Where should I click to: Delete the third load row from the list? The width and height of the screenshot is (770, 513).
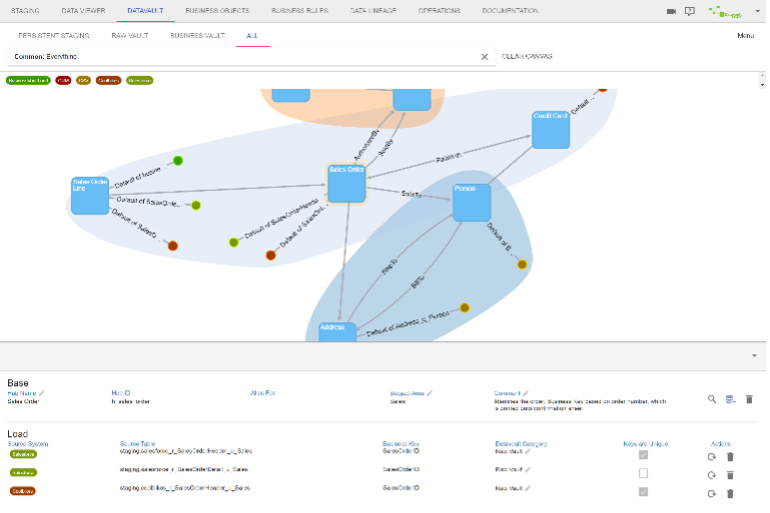[730, 493]
